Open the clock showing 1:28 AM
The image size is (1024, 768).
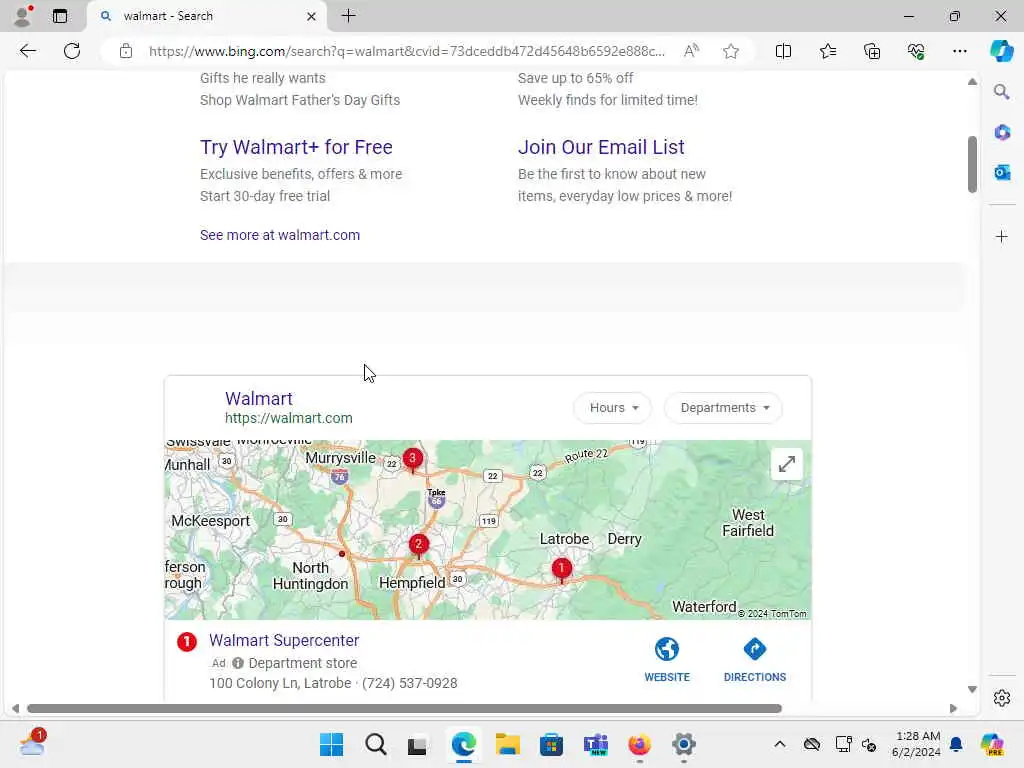click(x=916, y=744)
